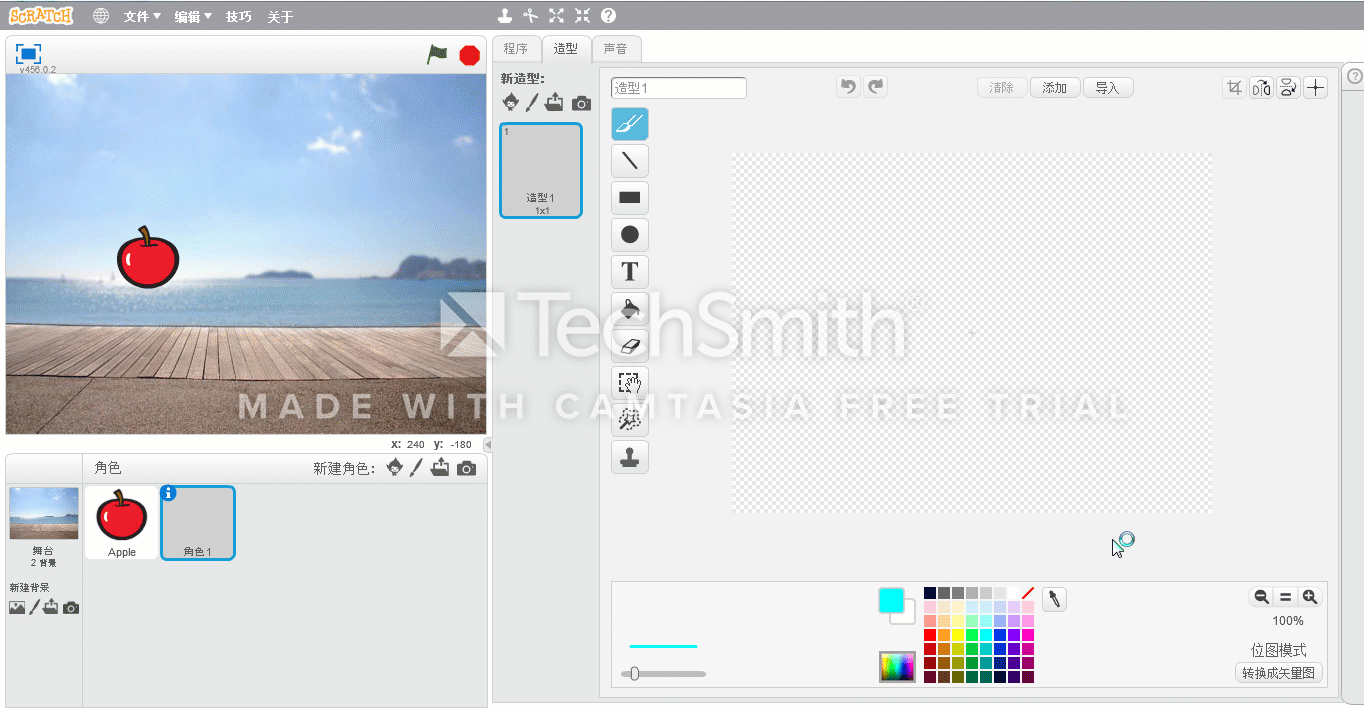The height and width of the screenshot is (708, 1364).
Task: Zoom in the paint canvas
Action: pyautogui.click(x=1310, y=597)
